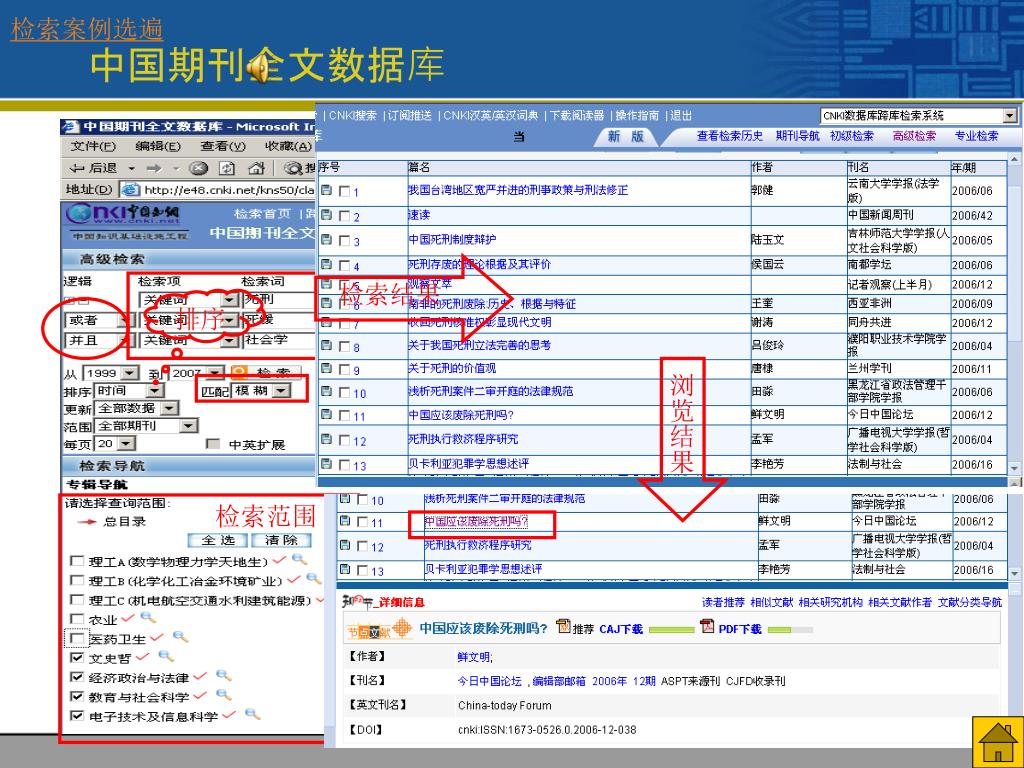Click the magnifier icon beside 文史哲
The height and width of the screenshot is (768, 1024).
[x=167, y=656]
